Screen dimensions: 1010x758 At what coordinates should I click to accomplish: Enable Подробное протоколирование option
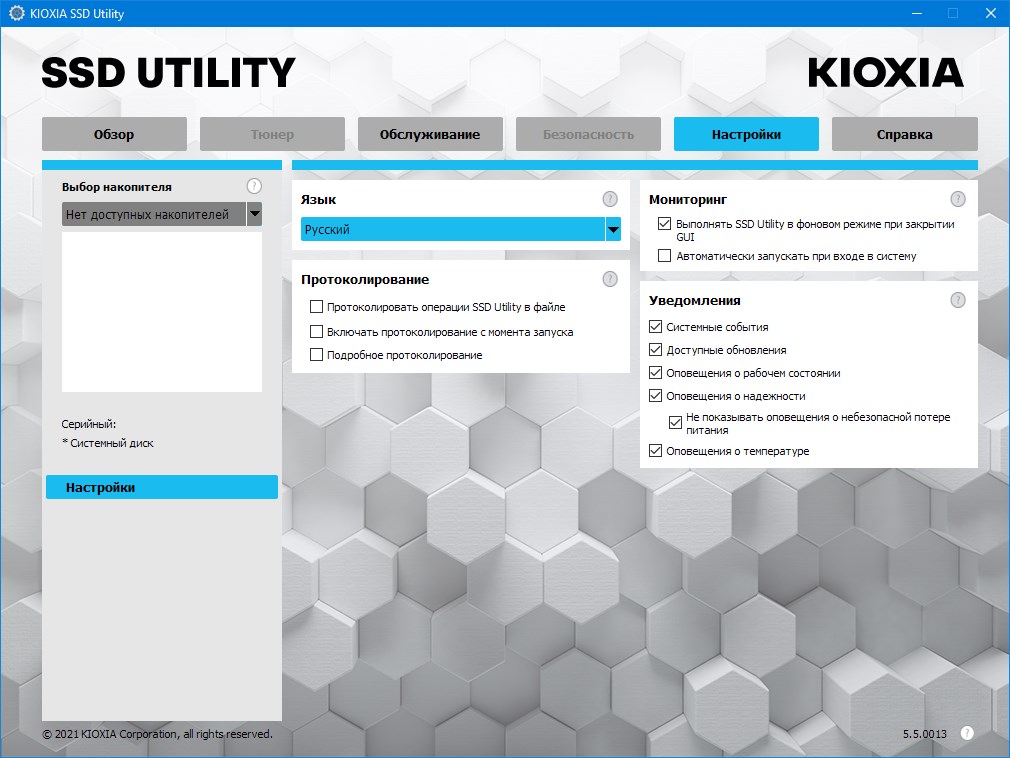click(317, 354)
